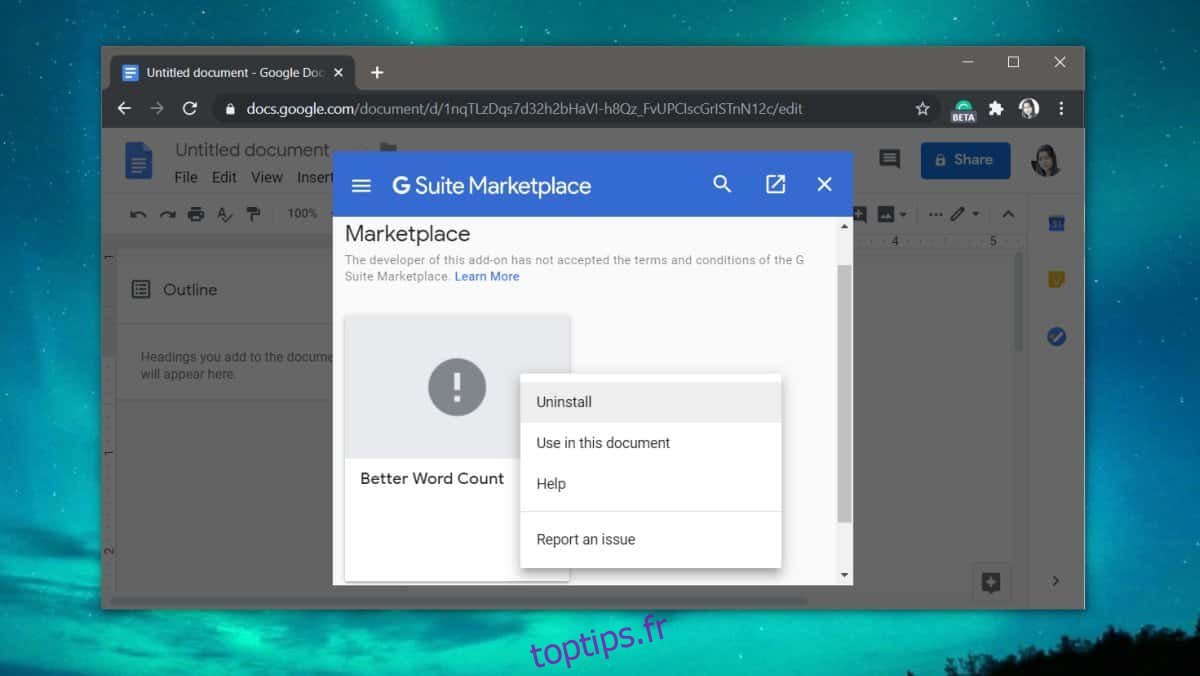Open the Edit menu

[x=224, y=177]
